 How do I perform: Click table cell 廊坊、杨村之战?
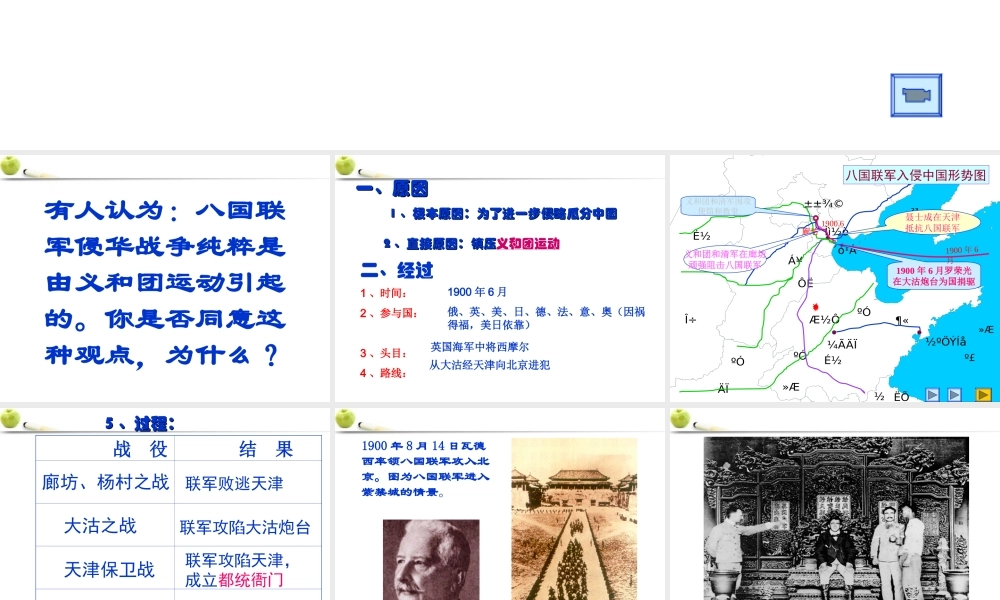point(105,482)
